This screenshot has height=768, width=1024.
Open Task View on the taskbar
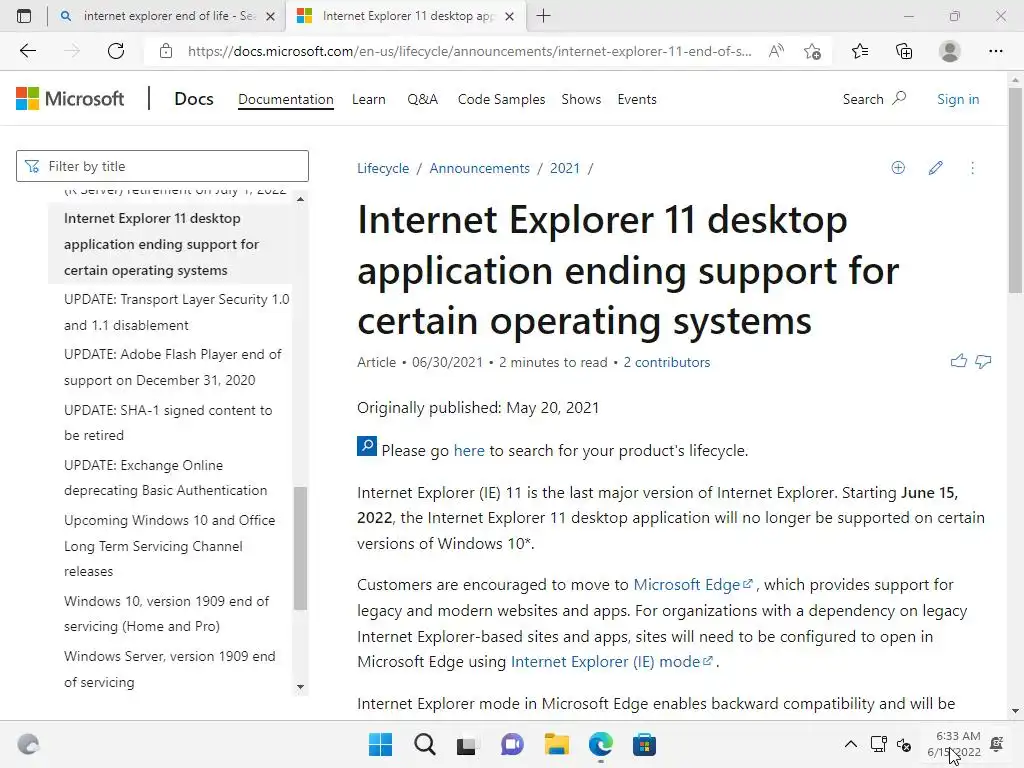pyautogui.click(x=467, y=745)
